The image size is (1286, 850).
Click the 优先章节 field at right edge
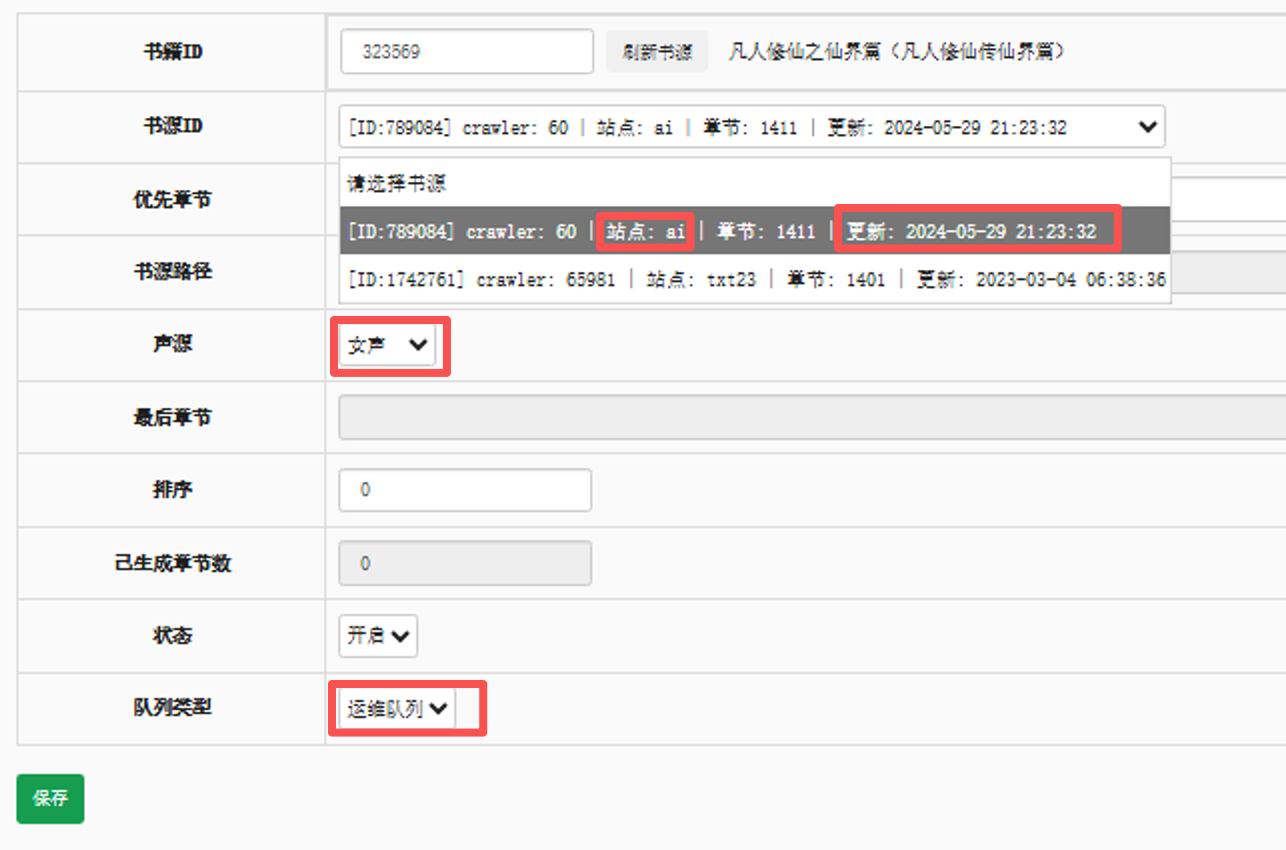pyautogui.click(x=1228, y=200)
